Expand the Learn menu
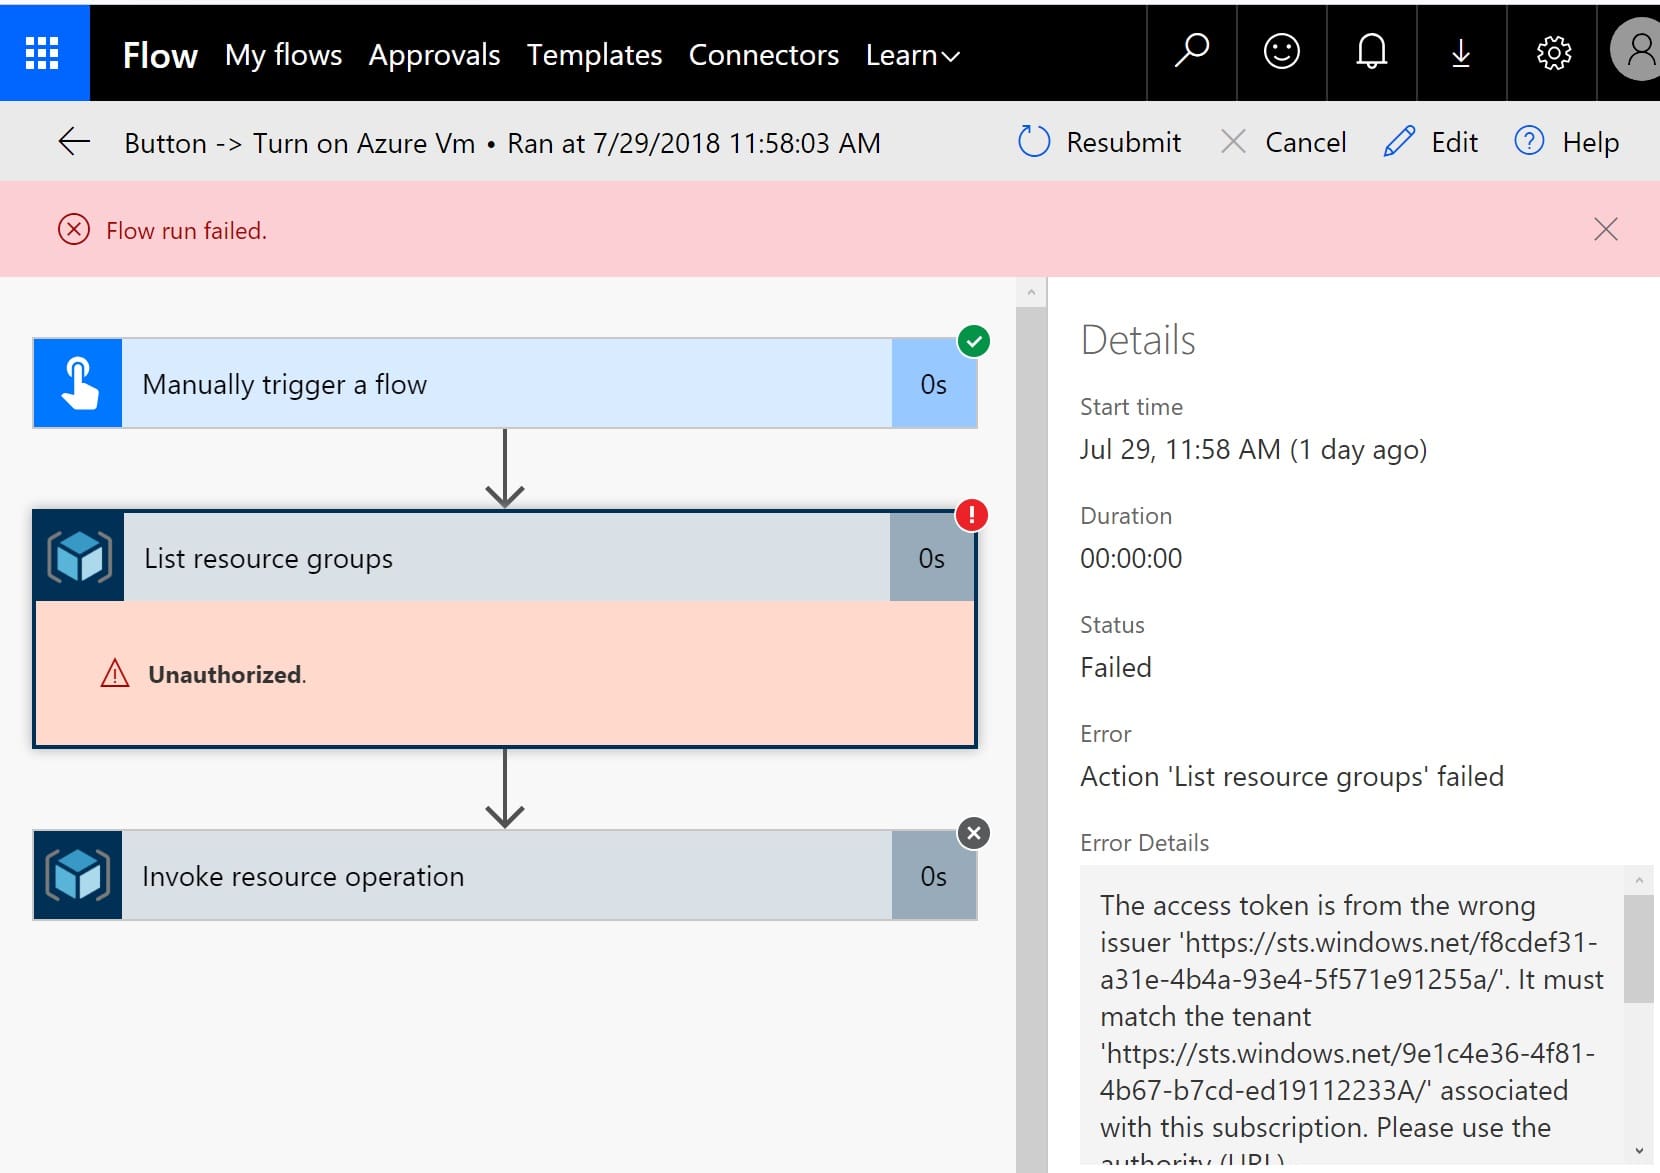The height and width of the screenshot is (1173, 1660). tap(910, 55)
